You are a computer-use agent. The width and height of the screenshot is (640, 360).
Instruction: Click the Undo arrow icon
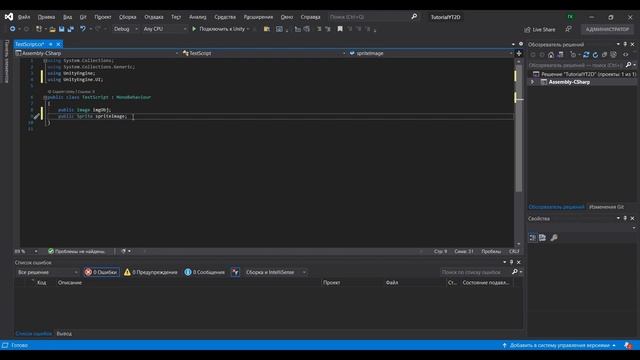(x=83, y=29)
